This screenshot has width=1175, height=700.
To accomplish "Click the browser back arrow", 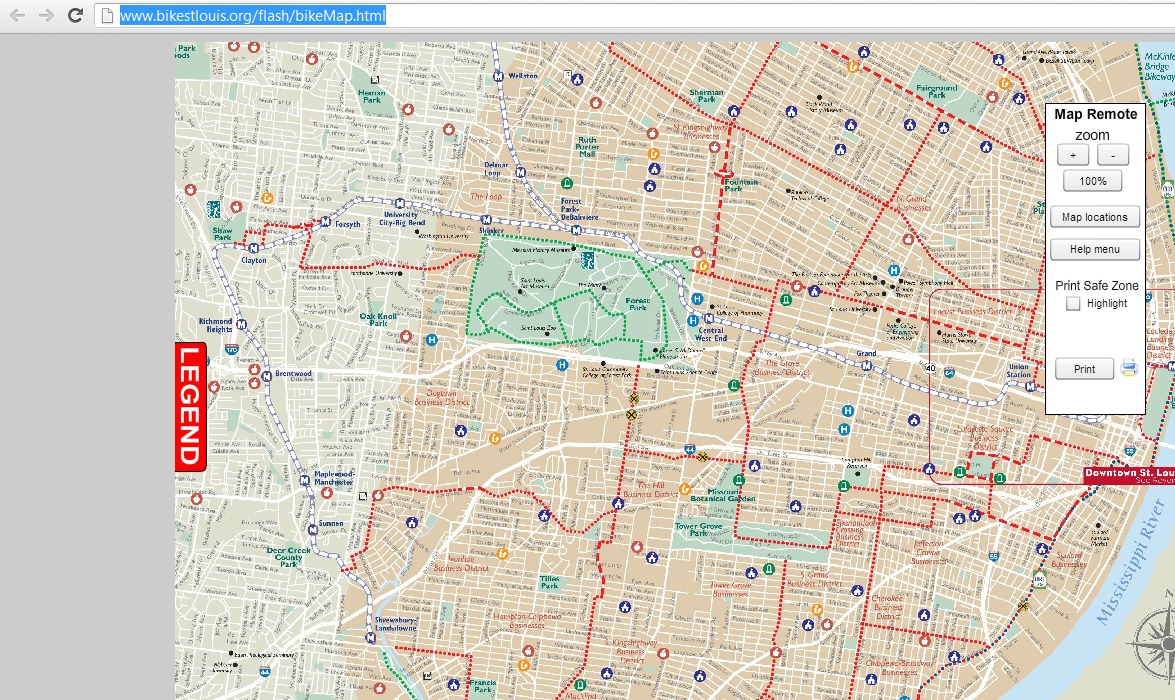I will [15, 16].
